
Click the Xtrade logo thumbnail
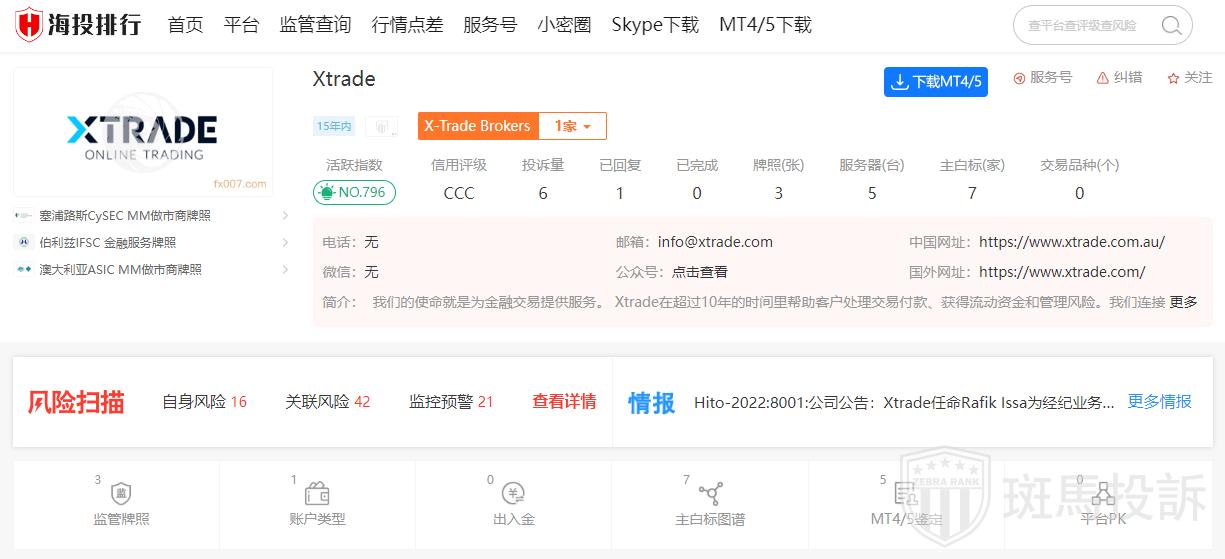point(142,132)
